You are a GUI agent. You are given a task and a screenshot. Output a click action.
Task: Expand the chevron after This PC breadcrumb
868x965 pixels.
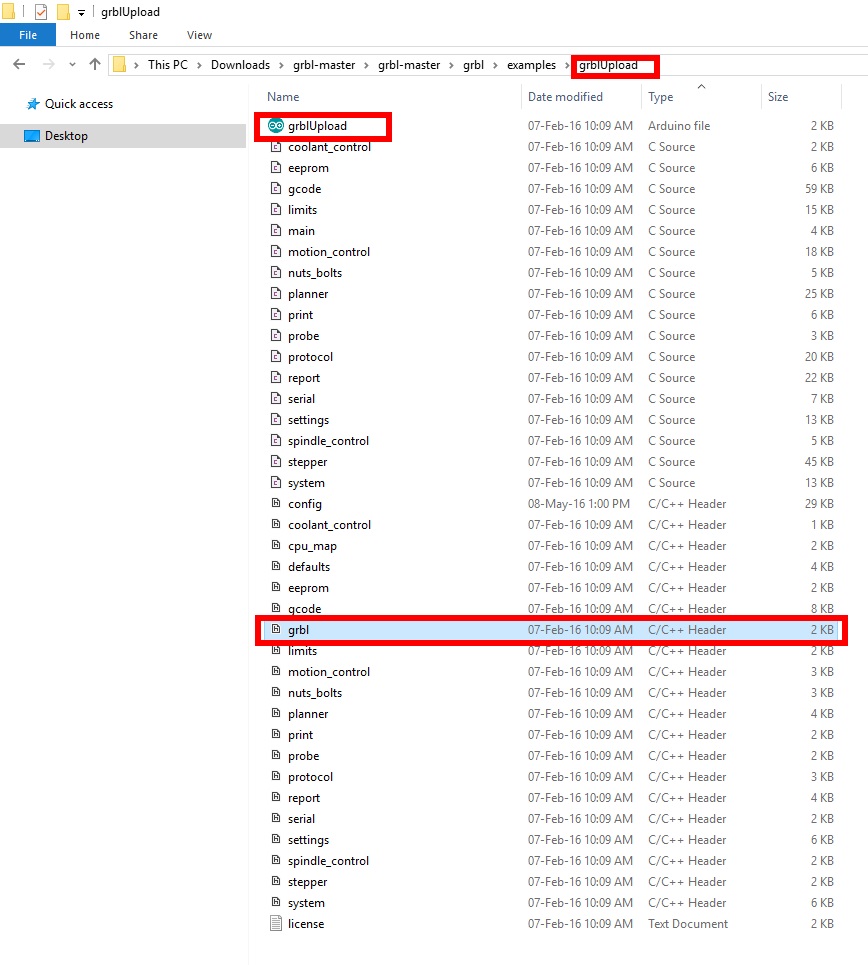pyautogui.click(x=200, y=65)
